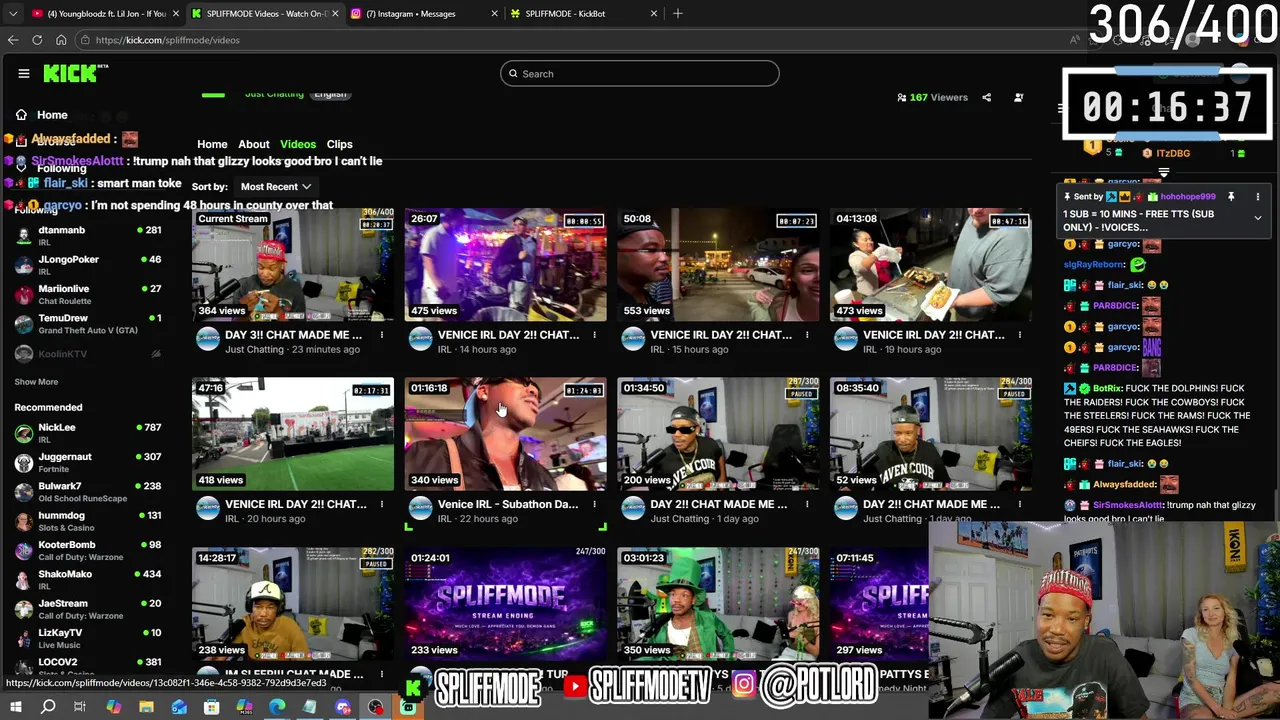Click the Venice IRL - Subathon Da... title
This screenshot has width=1280, height=720.
(508, 504)
